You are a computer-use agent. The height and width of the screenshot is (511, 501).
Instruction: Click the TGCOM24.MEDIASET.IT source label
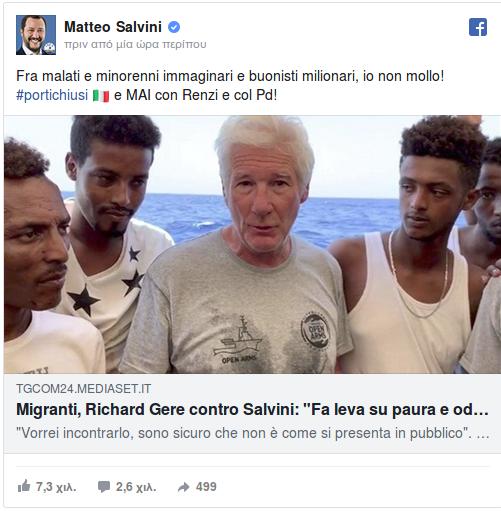pyautogui.click(x=84, y=389)
